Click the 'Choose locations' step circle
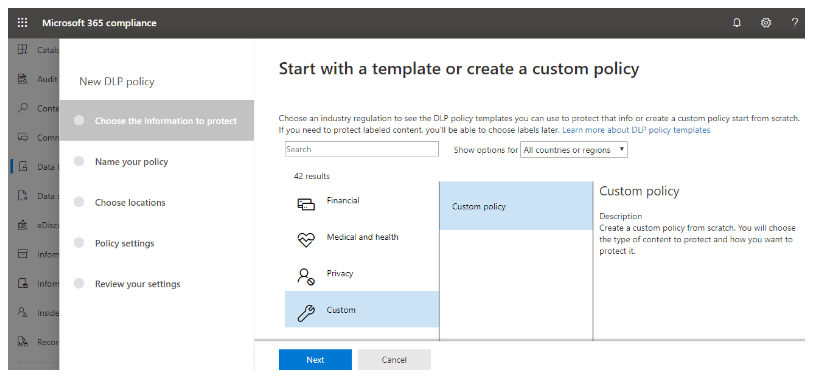 pos(79,202)
